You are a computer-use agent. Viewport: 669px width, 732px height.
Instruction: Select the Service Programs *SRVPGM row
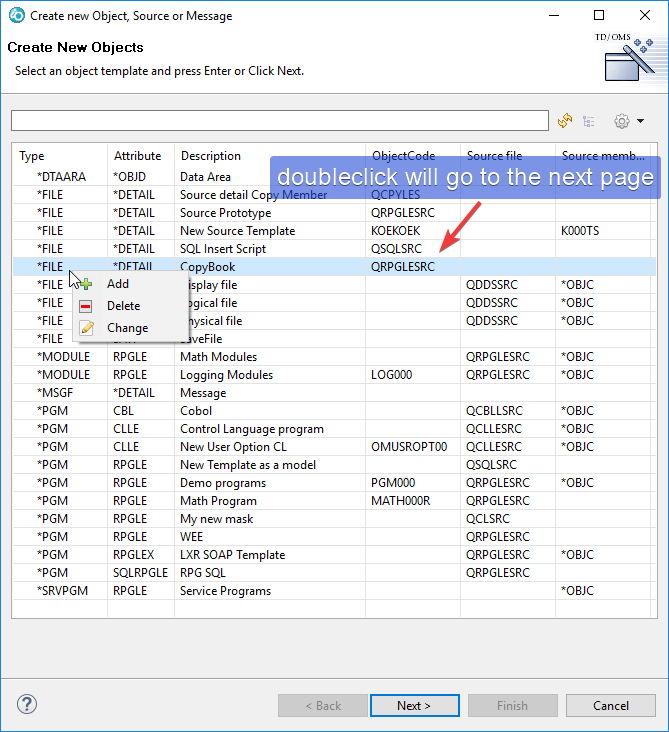[x=225, y=591]
